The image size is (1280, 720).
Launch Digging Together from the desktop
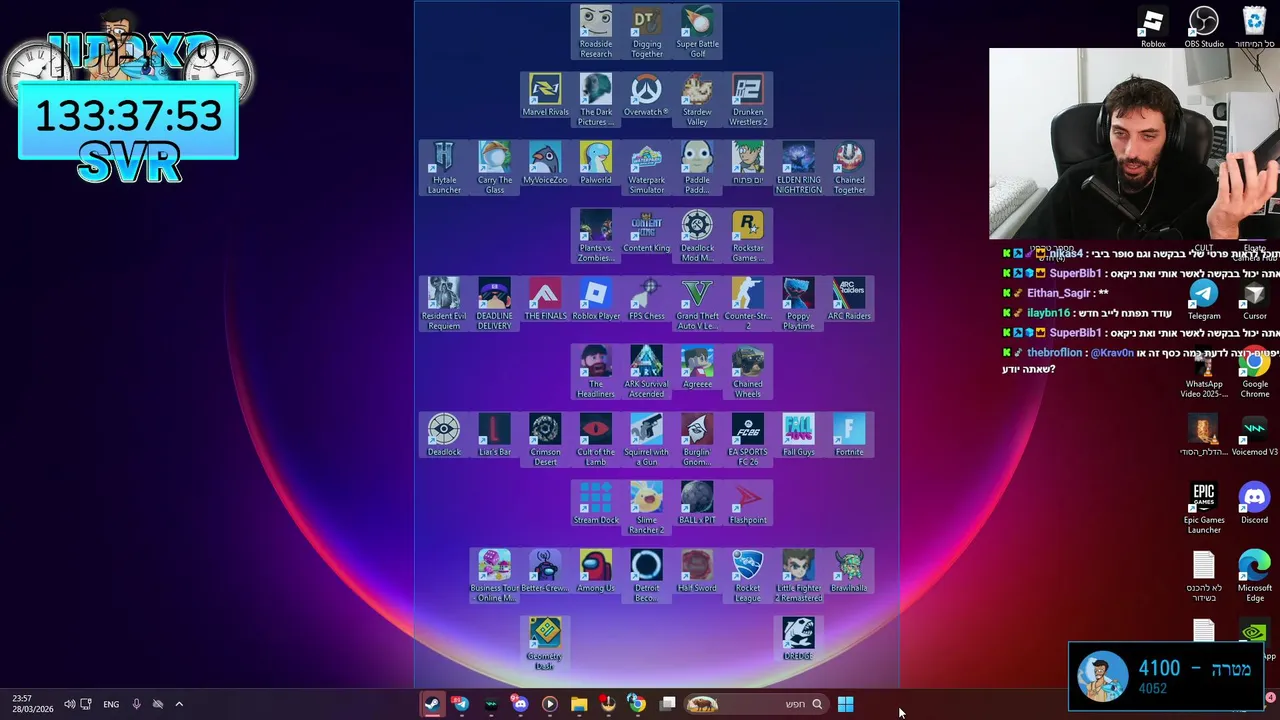(647, 32)
